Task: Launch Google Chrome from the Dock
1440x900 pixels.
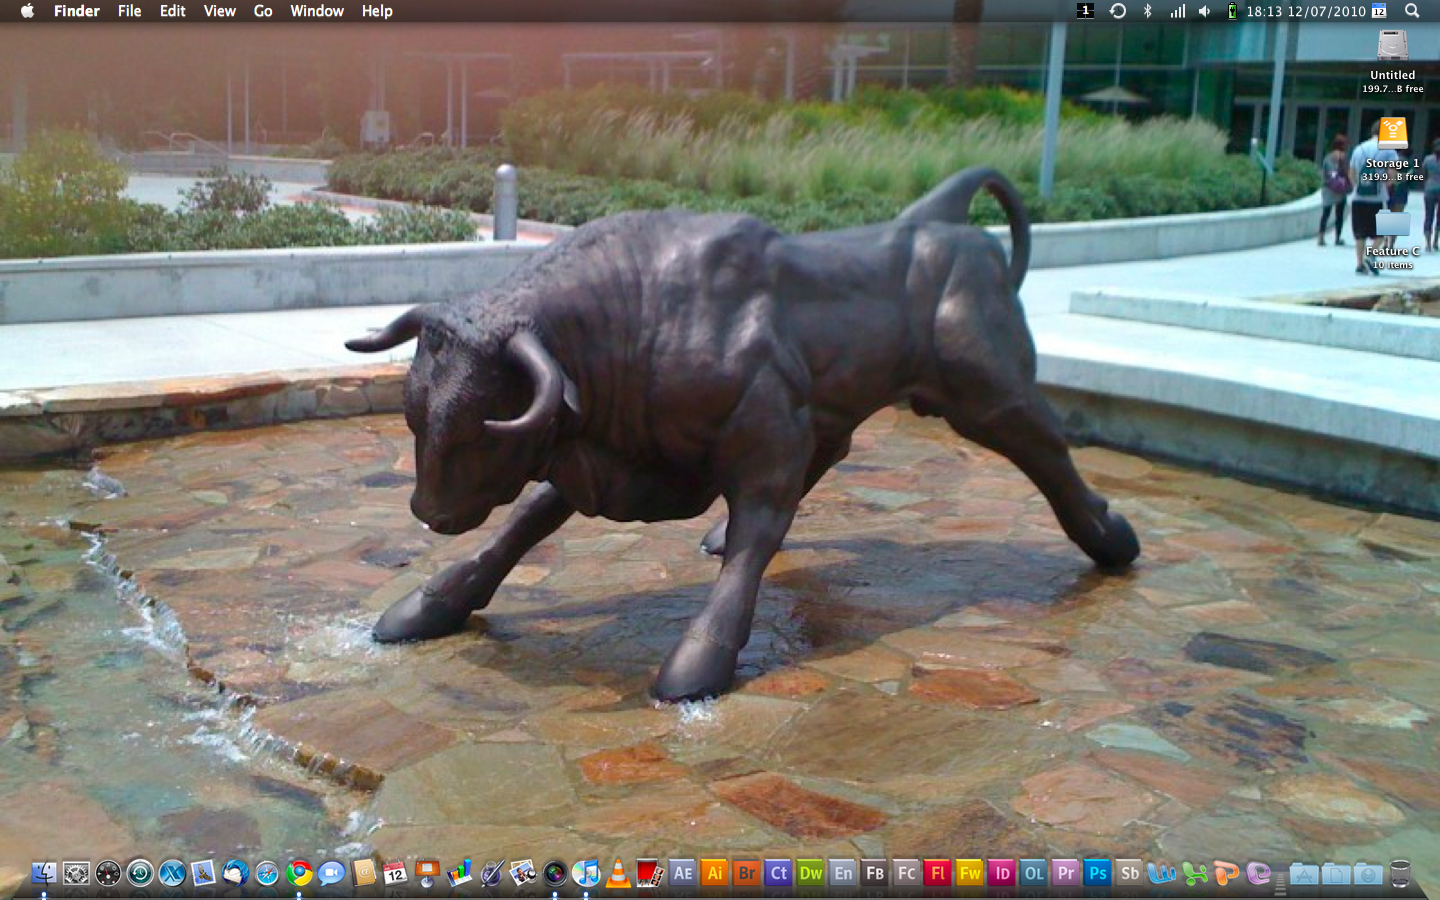Action: [x=299, y=873]
